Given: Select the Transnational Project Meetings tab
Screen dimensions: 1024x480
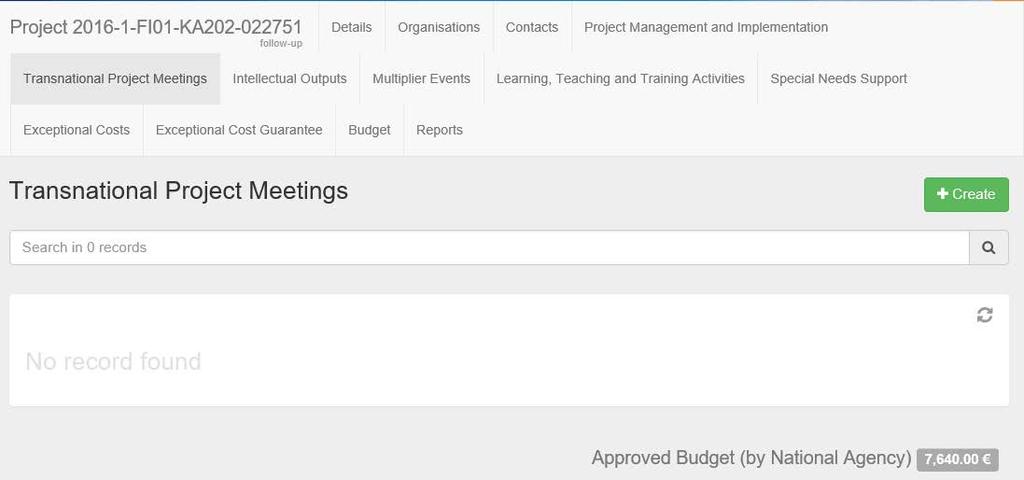Looking at the screenshot, I should pyautogui.click(x=115, y=79).
